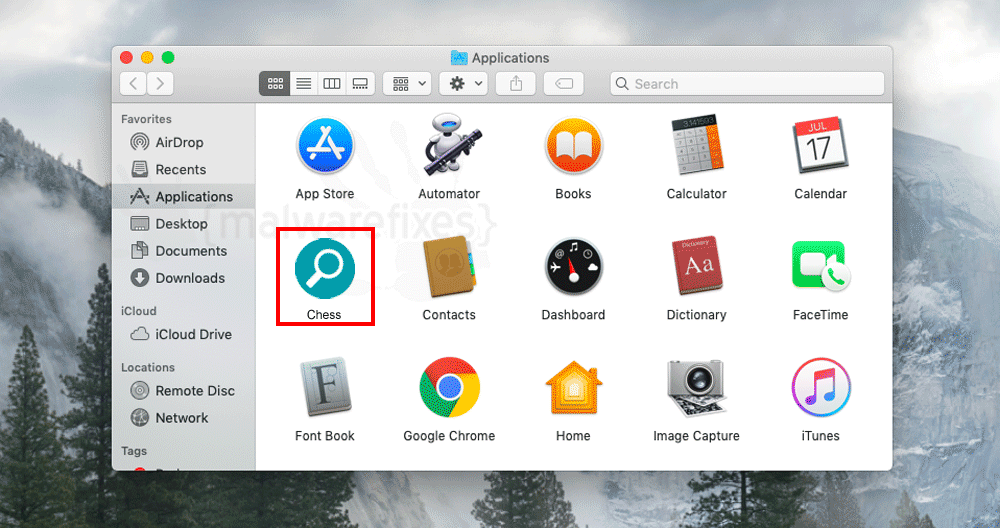The width and height of the screenshot is (1000, 528).
Task: Open AirDrop in the sidebar
Action: (184, 142)
